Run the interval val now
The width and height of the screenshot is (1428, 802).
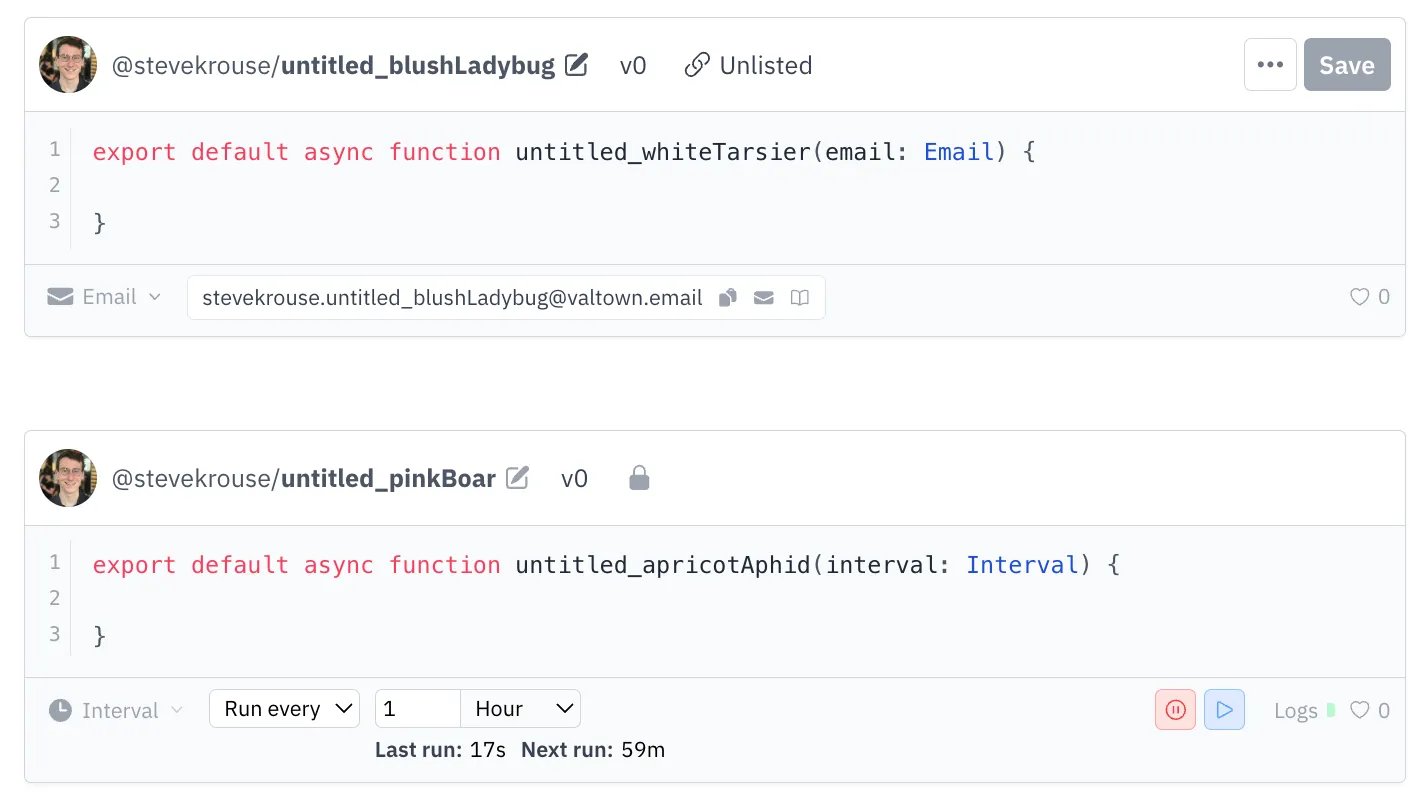point(1224,710)
